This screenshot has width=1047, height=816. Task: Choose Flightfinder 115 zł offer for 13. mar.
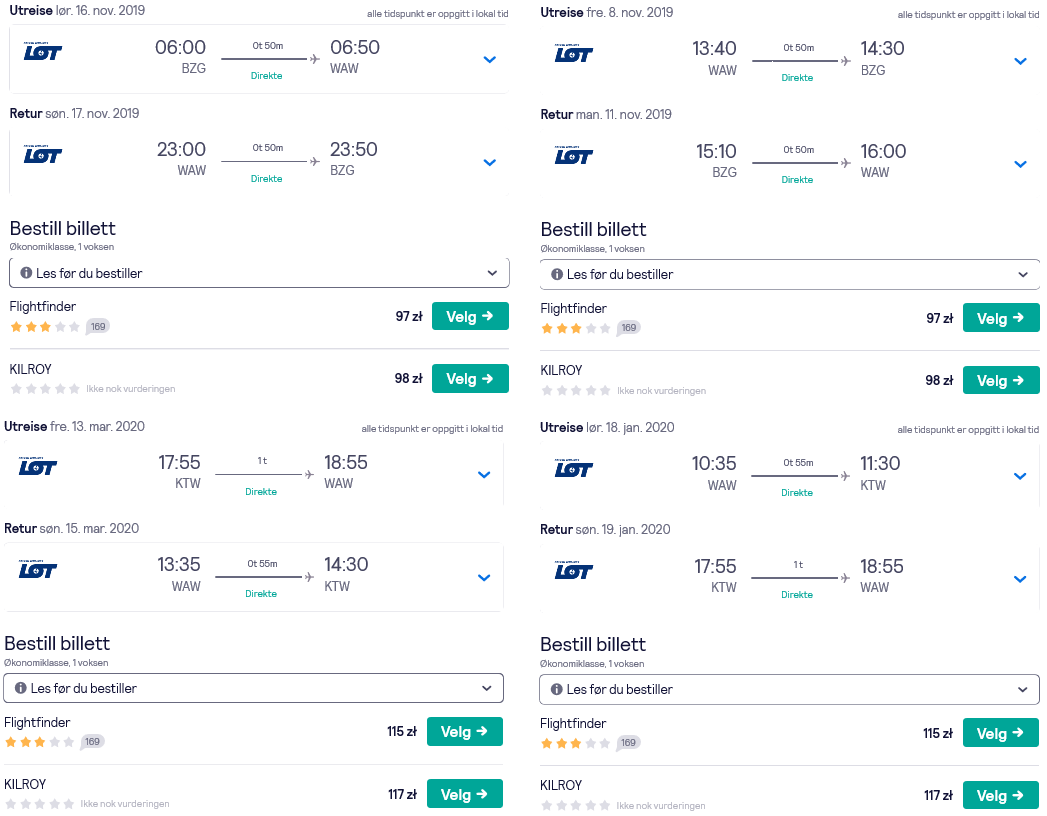coord(465,731)
